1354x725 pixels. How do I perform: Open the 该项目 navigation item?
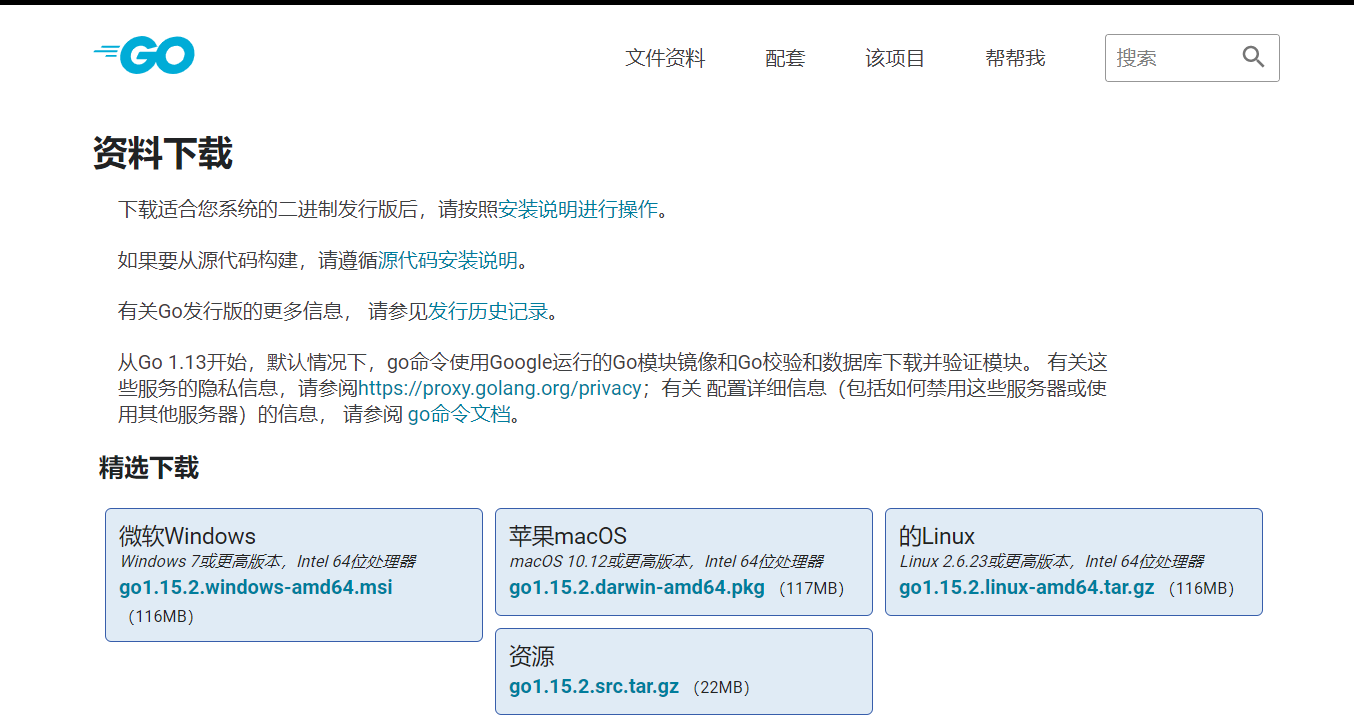tap(895, 58)
